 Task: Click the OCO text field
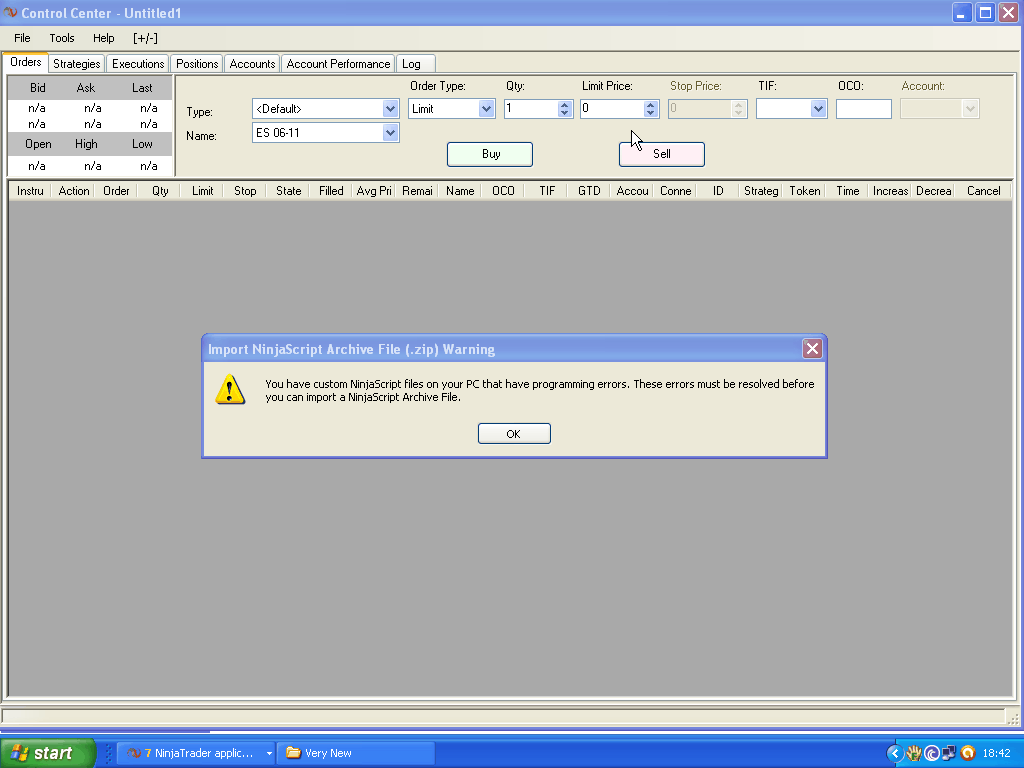tap(863, 108)
